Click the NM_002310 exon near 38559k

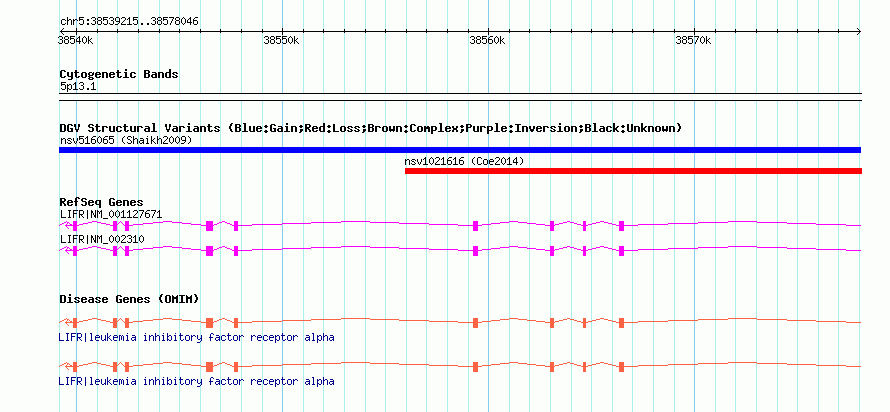click(x=476, y=251)
